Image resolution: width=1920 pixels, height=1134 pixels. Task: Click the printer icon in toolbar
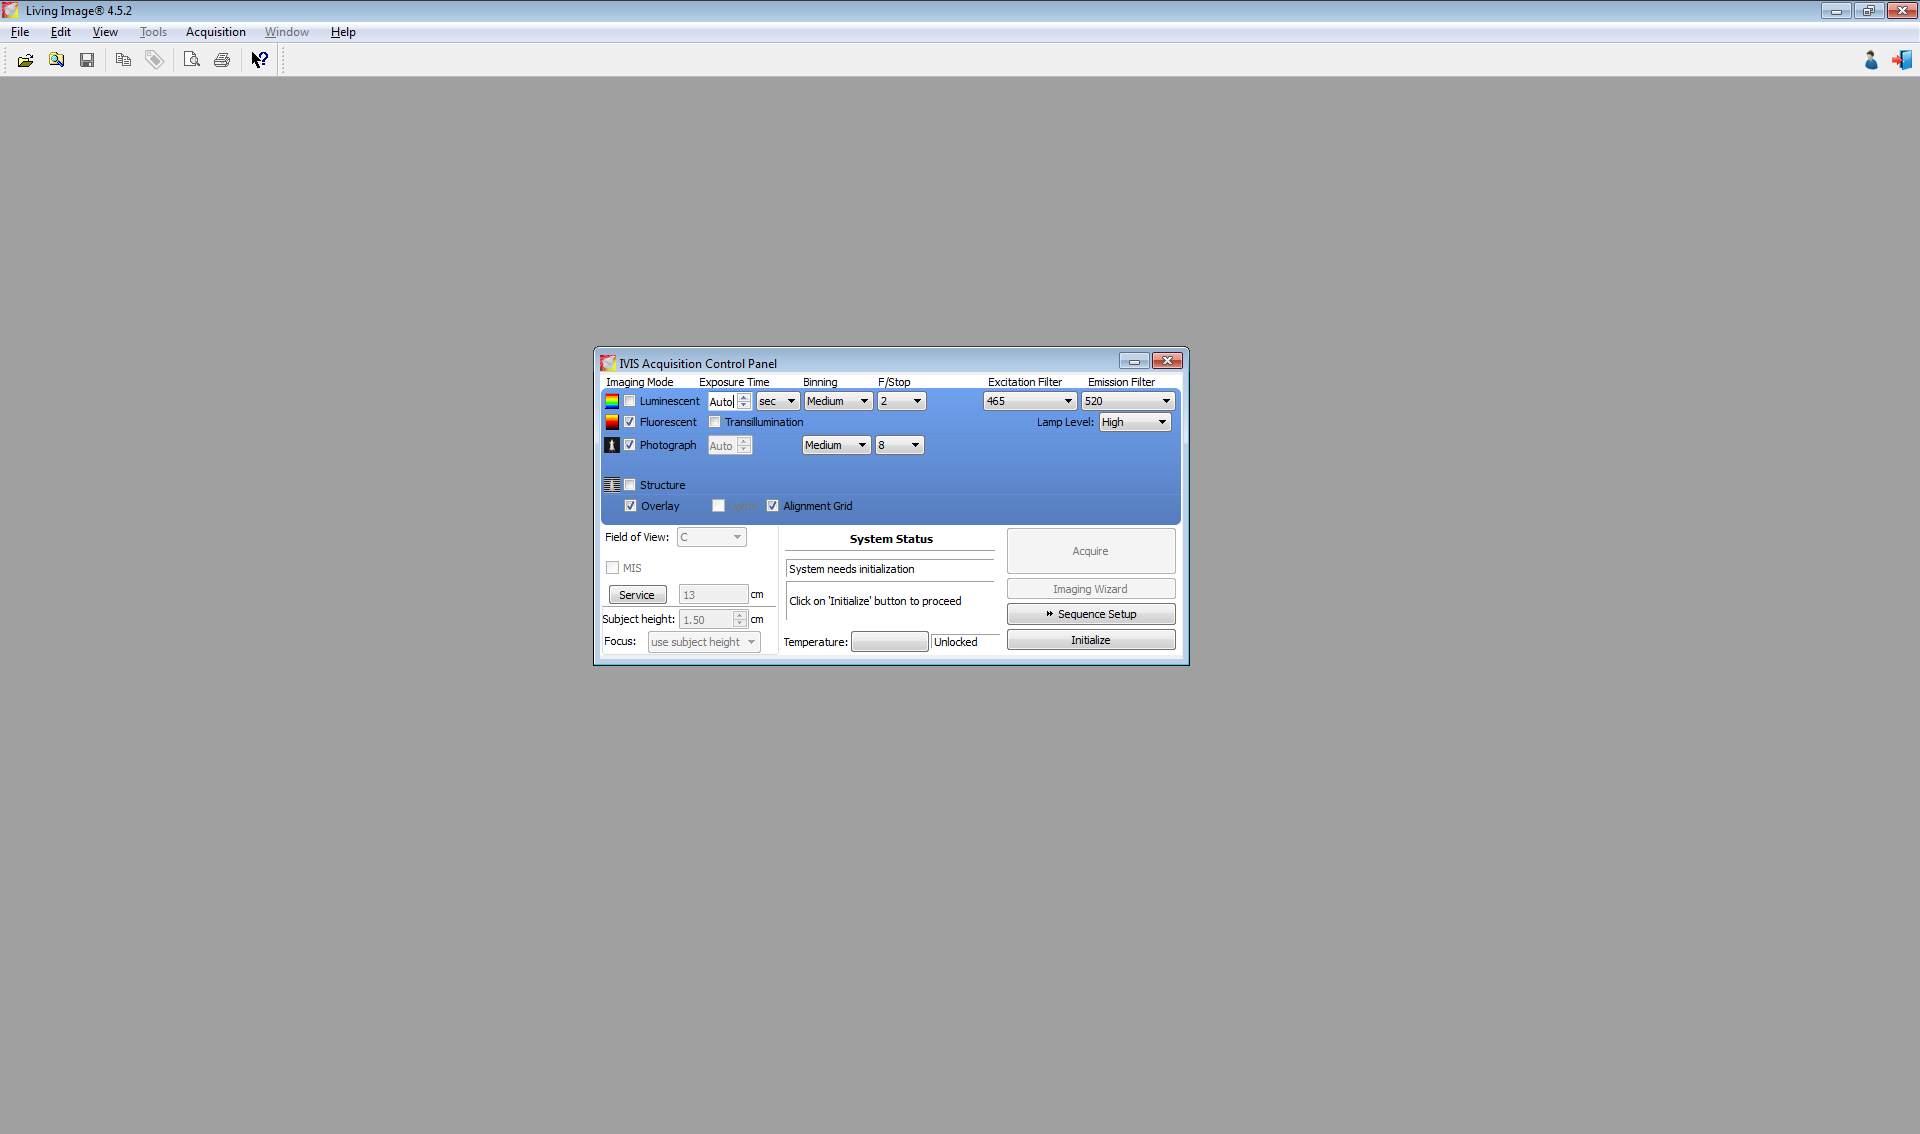tap(222, 60)
